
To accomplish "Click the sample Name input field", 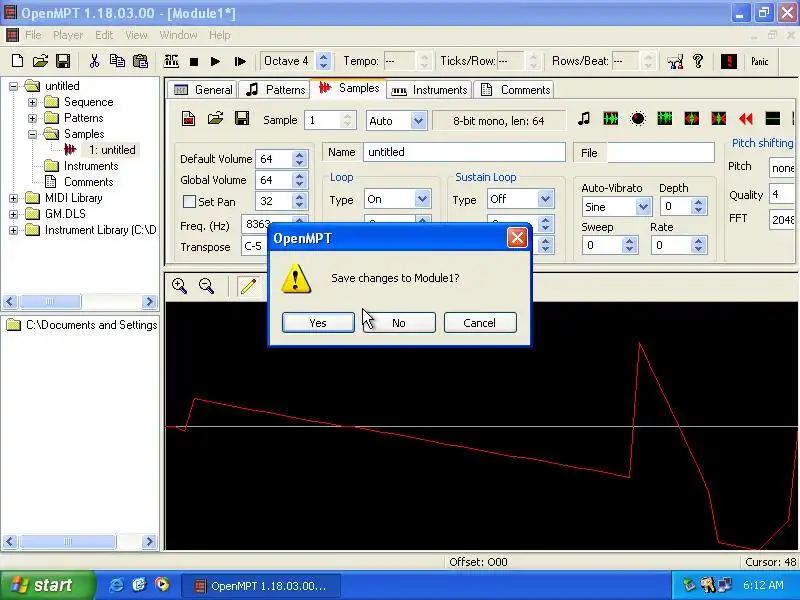I will [x=464, y=152].
